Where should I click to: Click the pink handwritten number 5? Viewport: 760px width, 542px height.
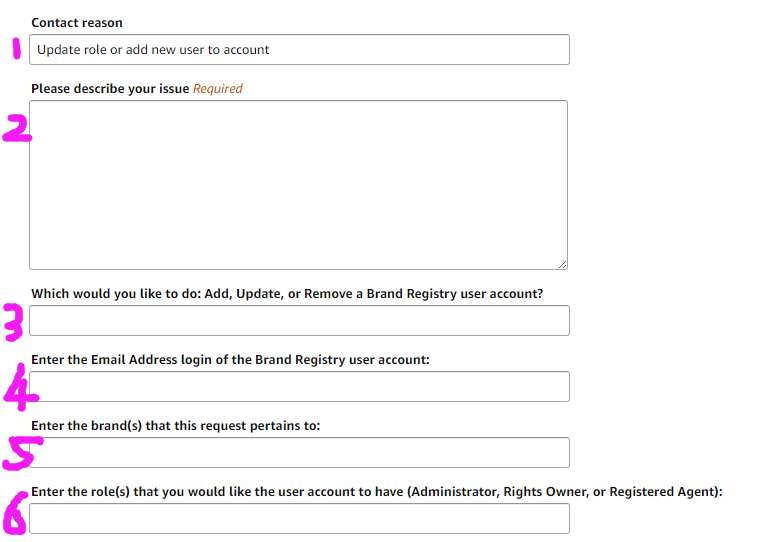click(x=16, y=452)
